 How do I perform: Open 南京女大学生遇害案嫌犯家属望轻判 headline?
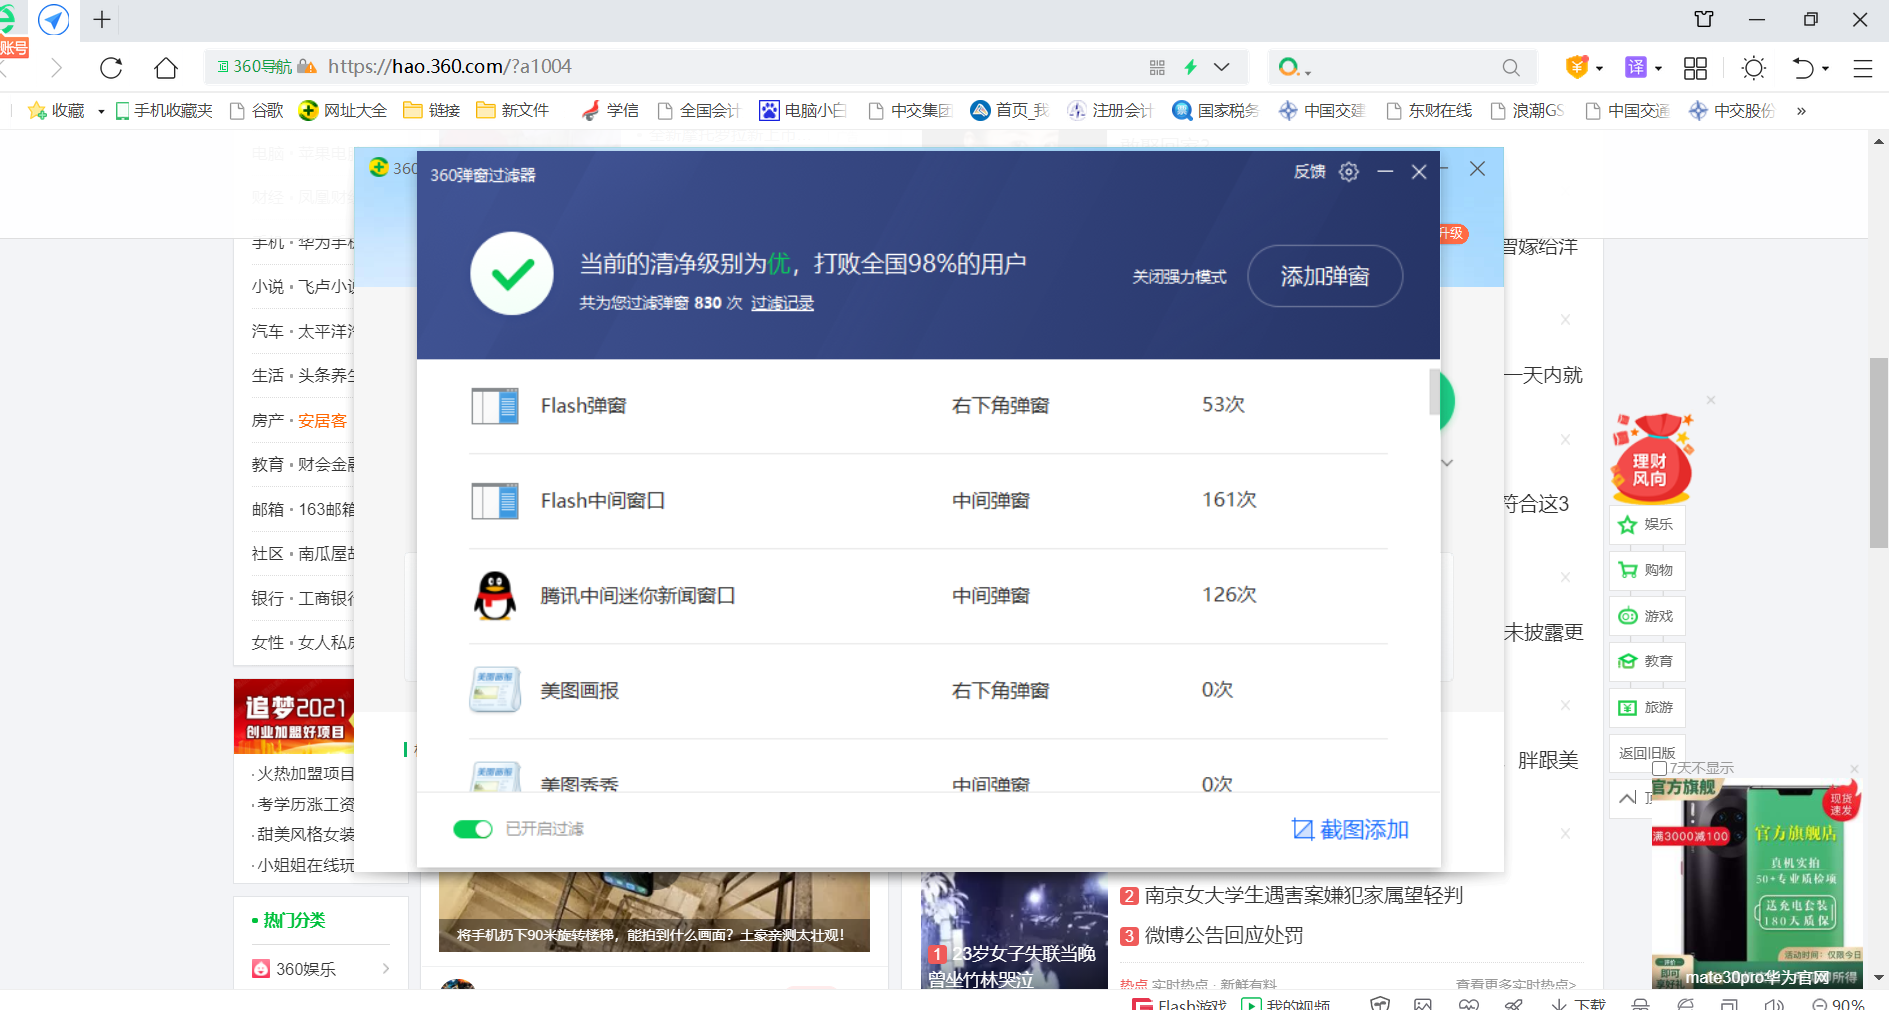(x=1303, y=895)
